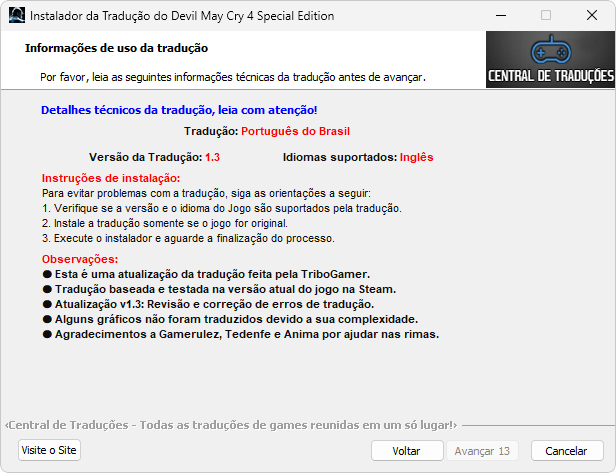Click step 3 'Execute o instalador' line

click(188, 238)
